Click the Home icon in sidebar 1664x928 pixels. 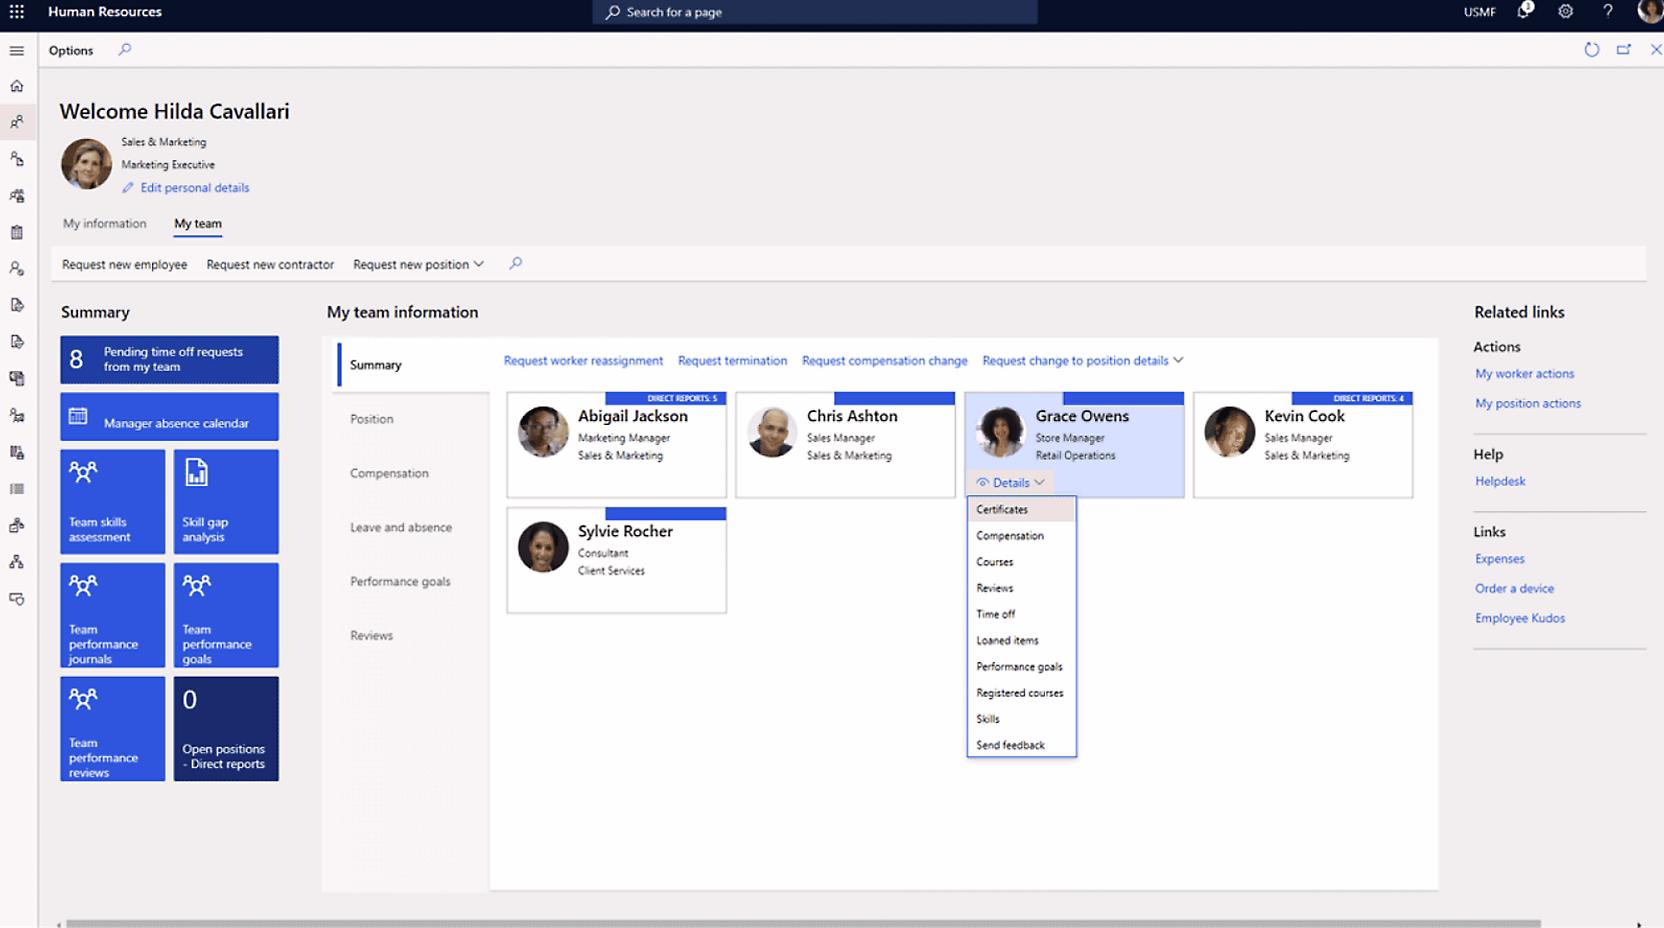[17, 86]
